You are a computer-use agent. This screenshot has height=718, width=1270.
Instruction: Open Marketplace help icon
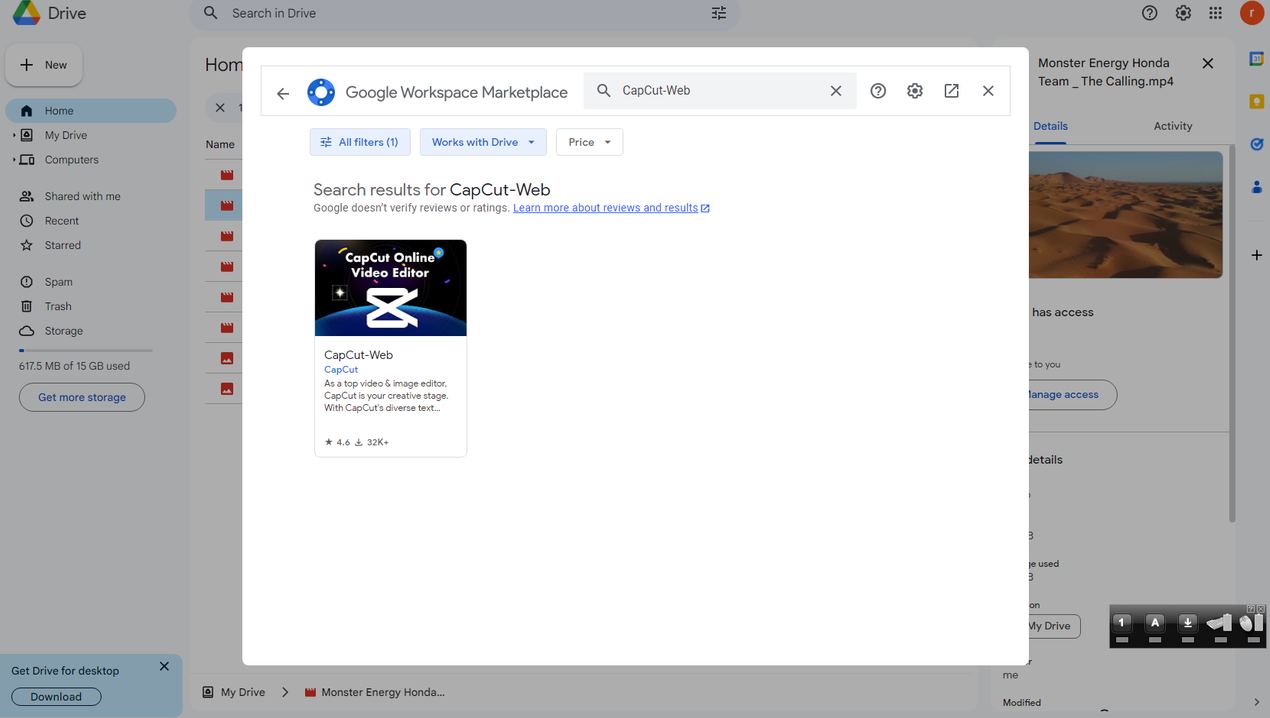pos(878,91)
